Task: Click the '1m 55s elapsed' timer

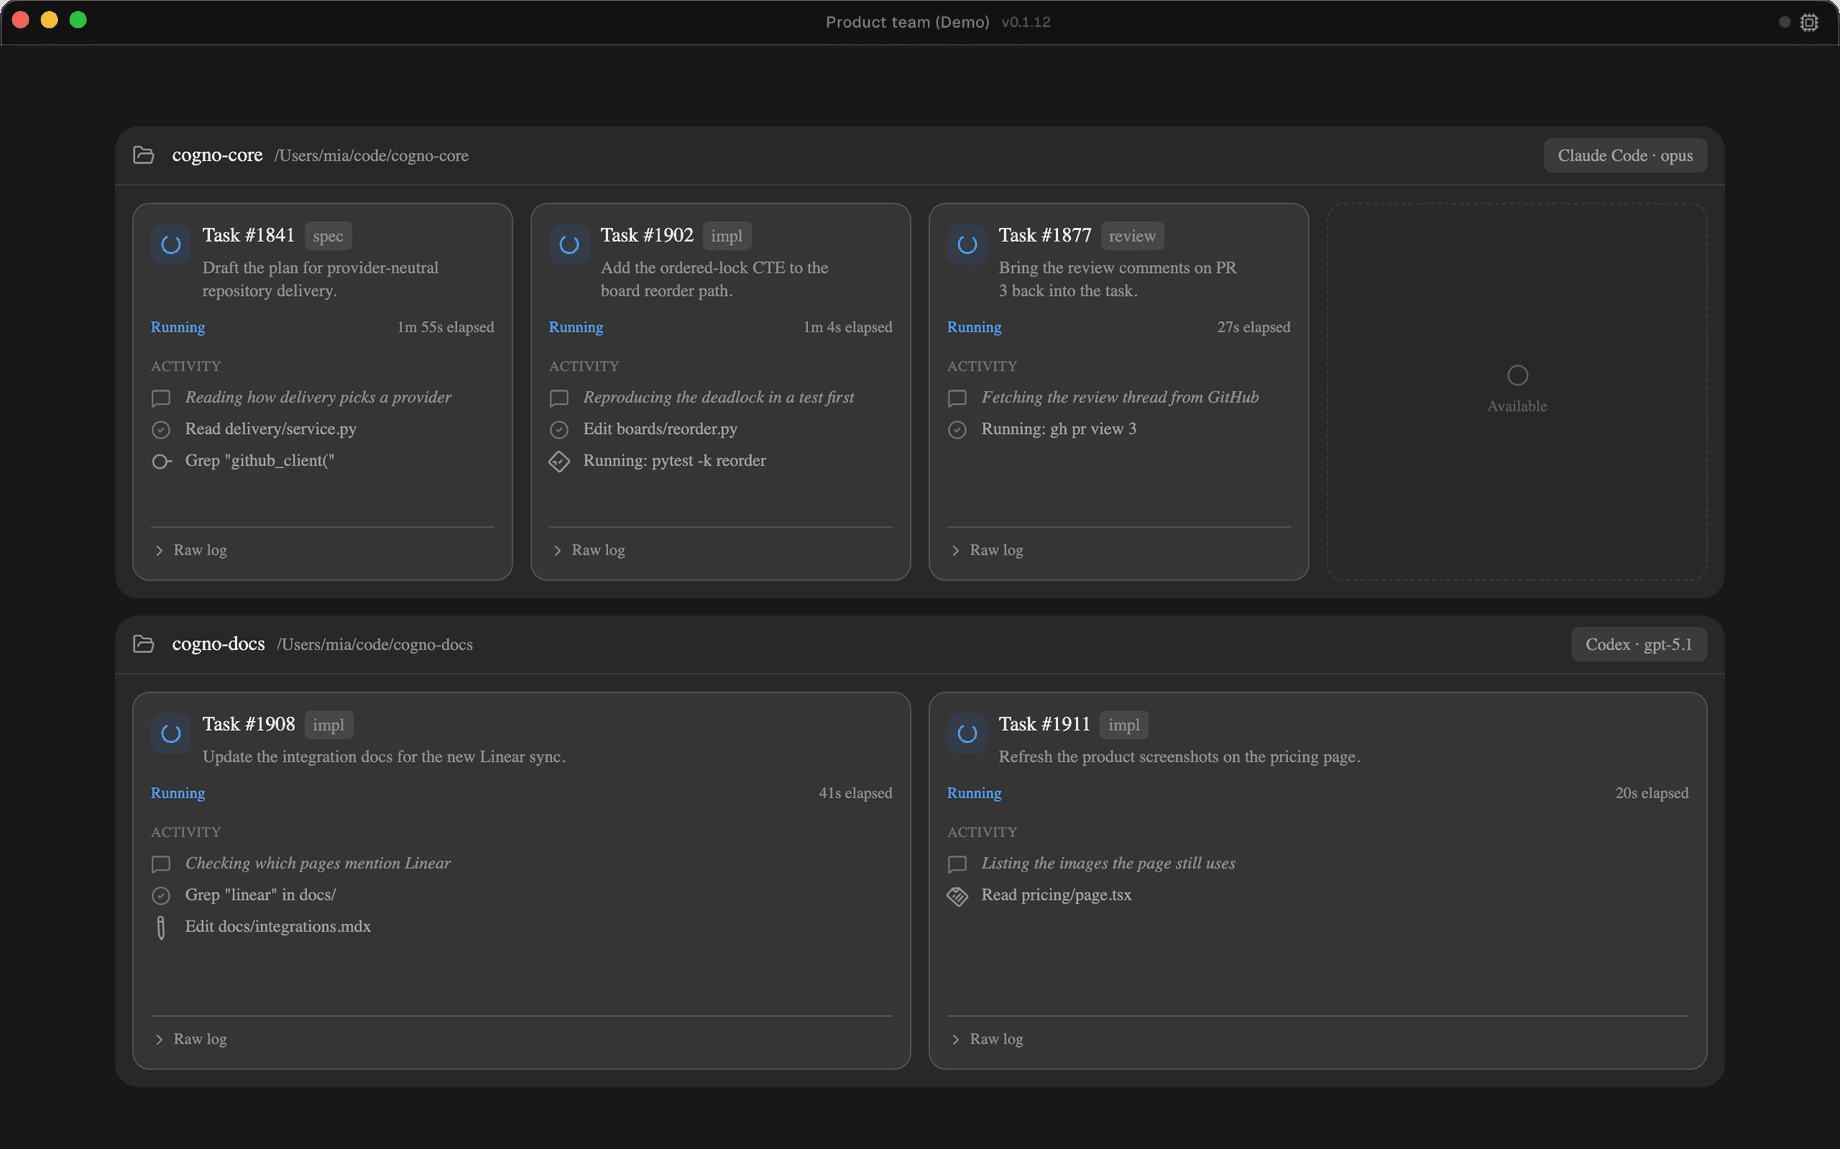Action: [x=446, y=327]
